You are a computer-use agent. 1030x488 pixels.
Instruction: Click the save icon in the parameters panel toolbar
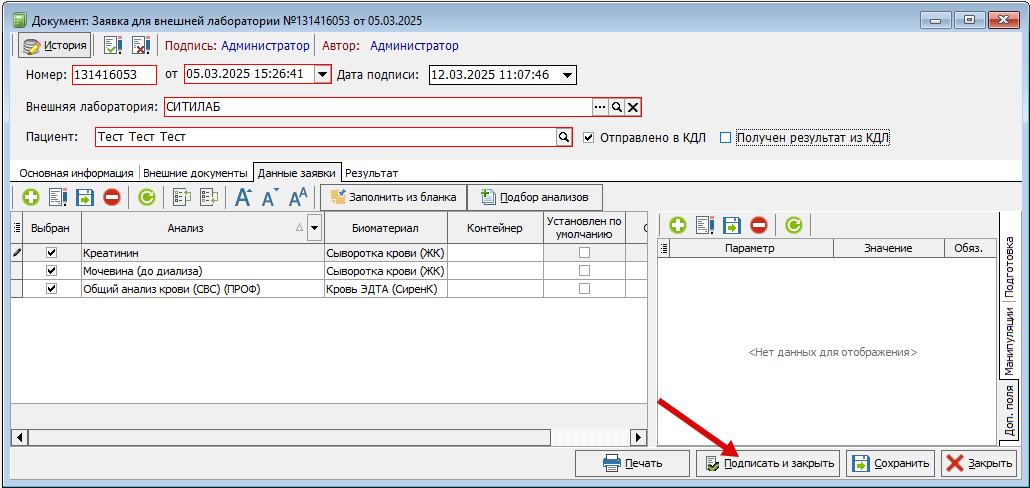(731, 226)
